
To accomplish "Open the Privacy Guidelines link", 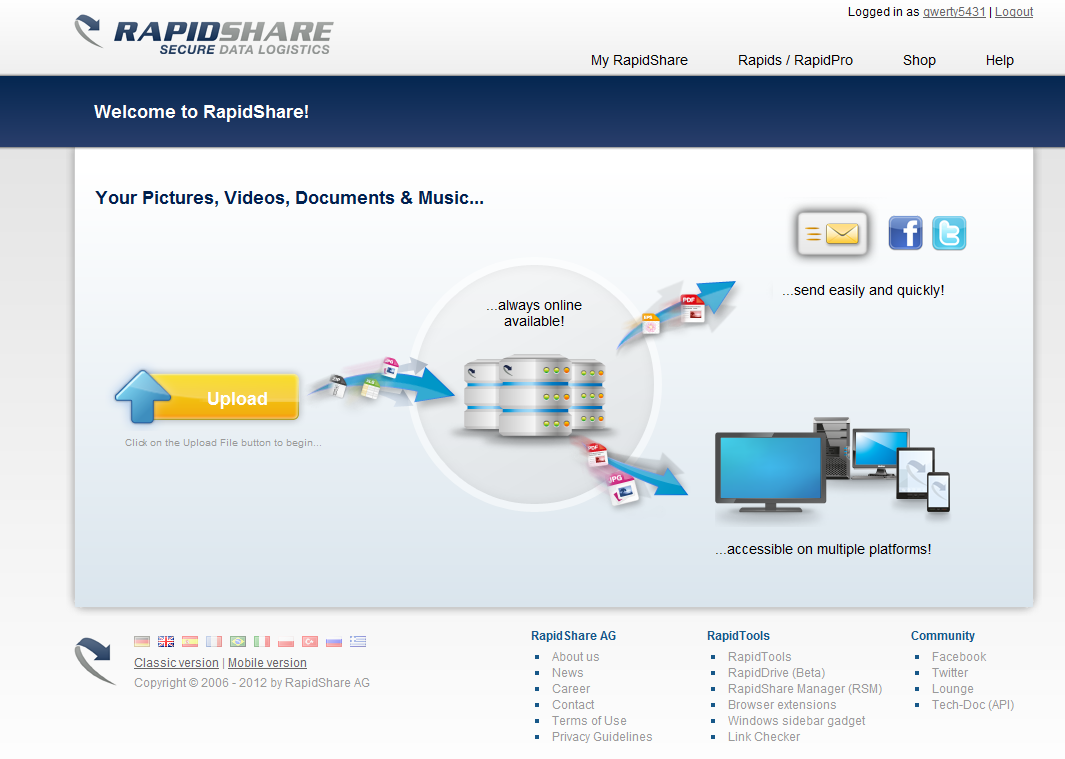I will point(602,737).
